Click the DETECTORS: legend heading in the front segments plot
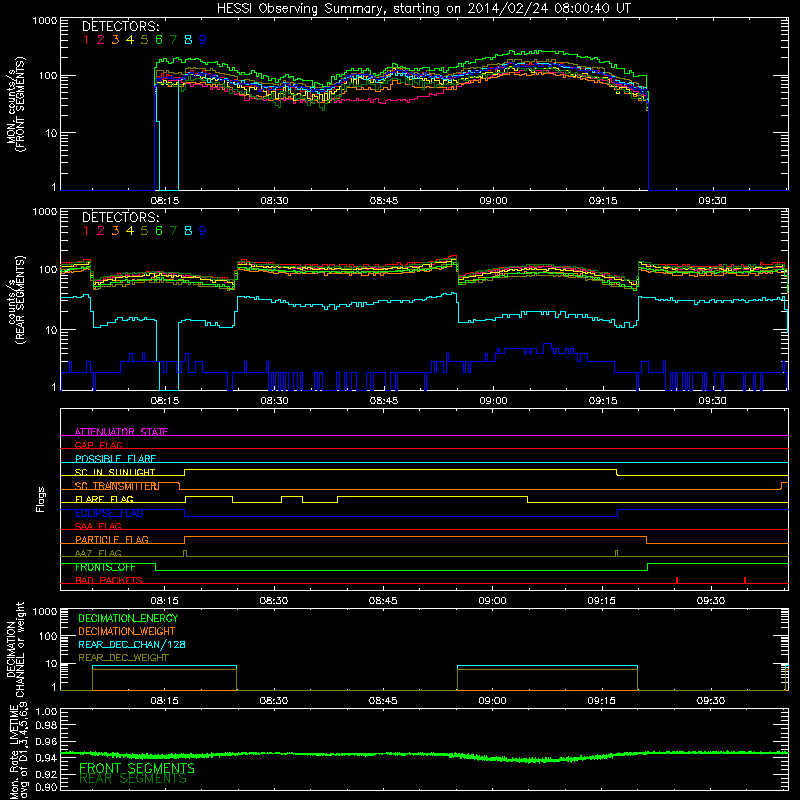800x800 pixels. 121,27
